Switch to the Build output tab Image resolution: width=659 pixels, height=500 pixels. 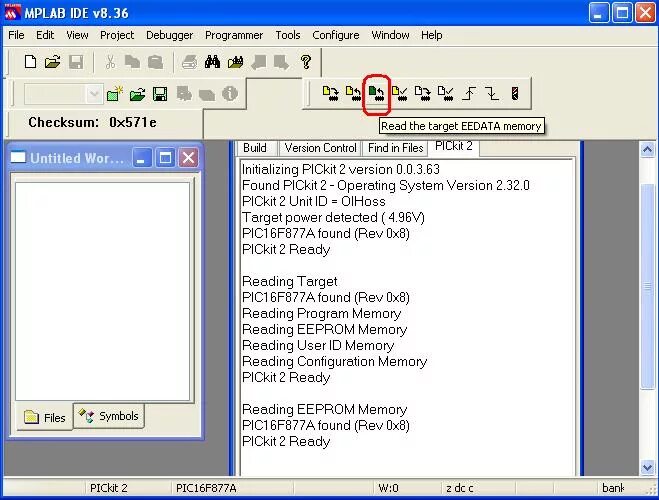coord(255,148)
